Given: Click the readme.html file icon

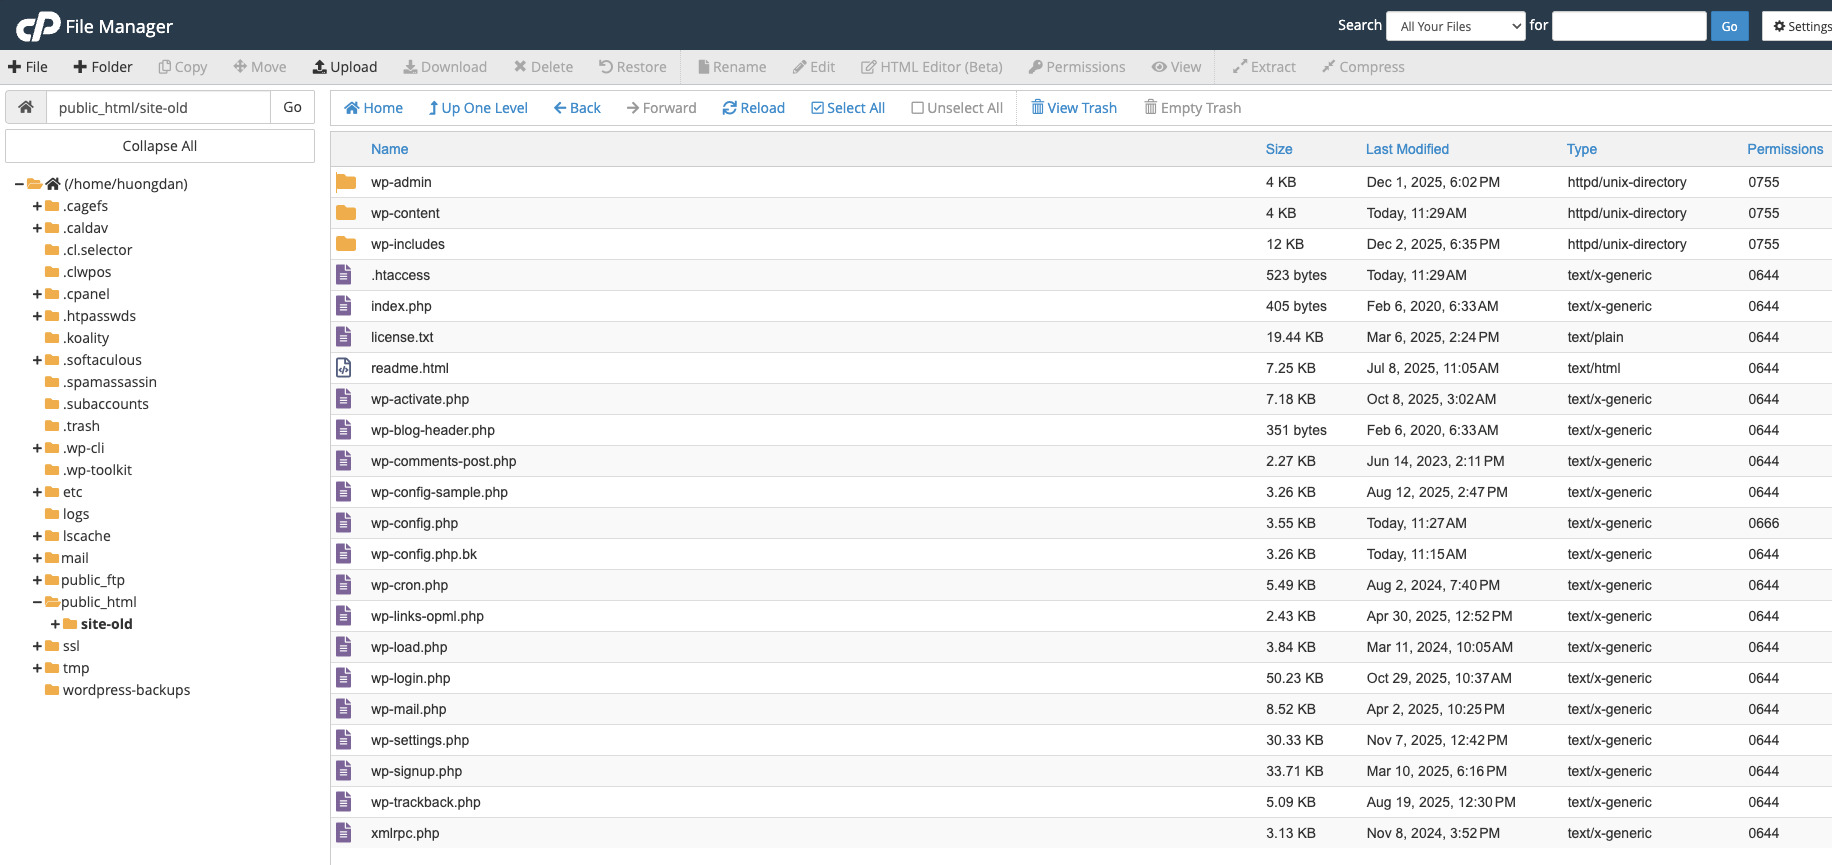Looking at the screenshot, I should (x=344, y=368).
